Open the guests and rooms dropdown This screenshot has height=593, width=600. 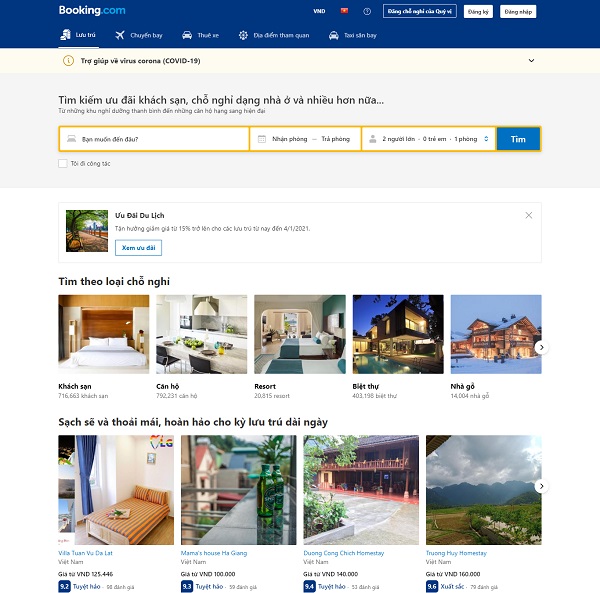(x=428, y=139)
